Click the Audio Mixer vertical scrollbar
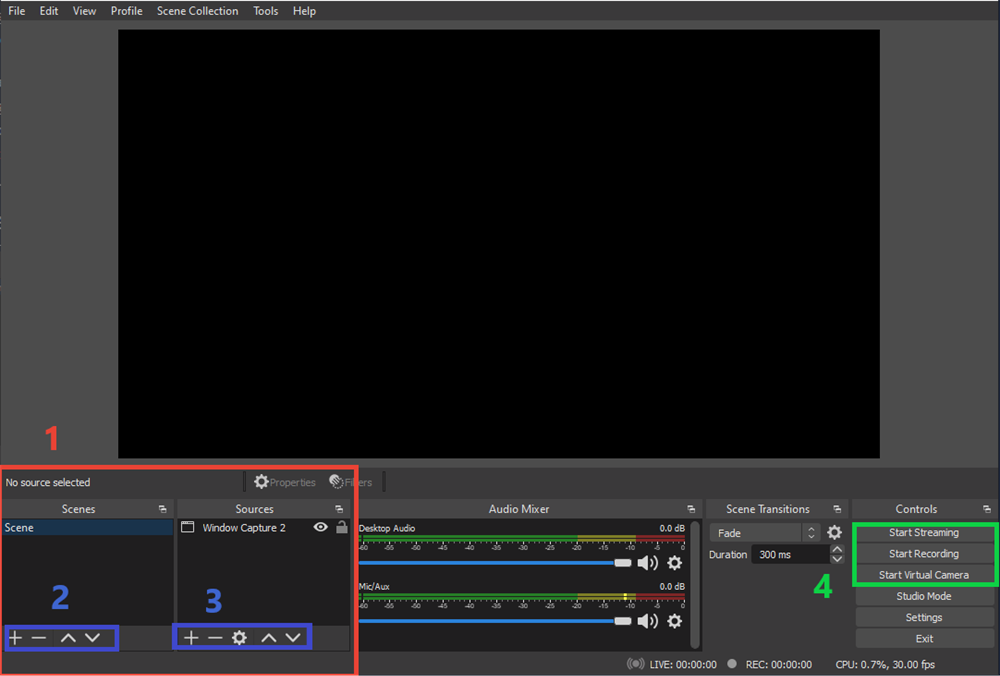Viewport: 1000px width, 676px height. pos(696,585)
